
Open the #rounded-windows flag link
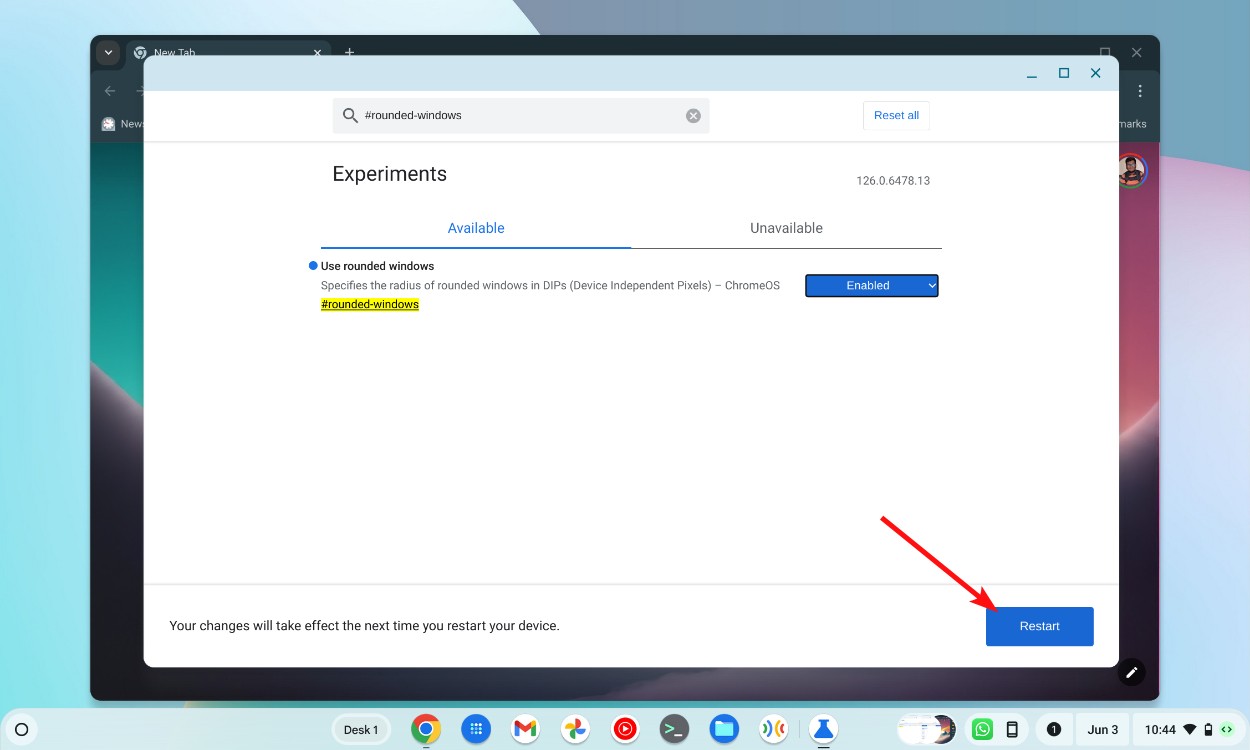(x=370, y=304)
